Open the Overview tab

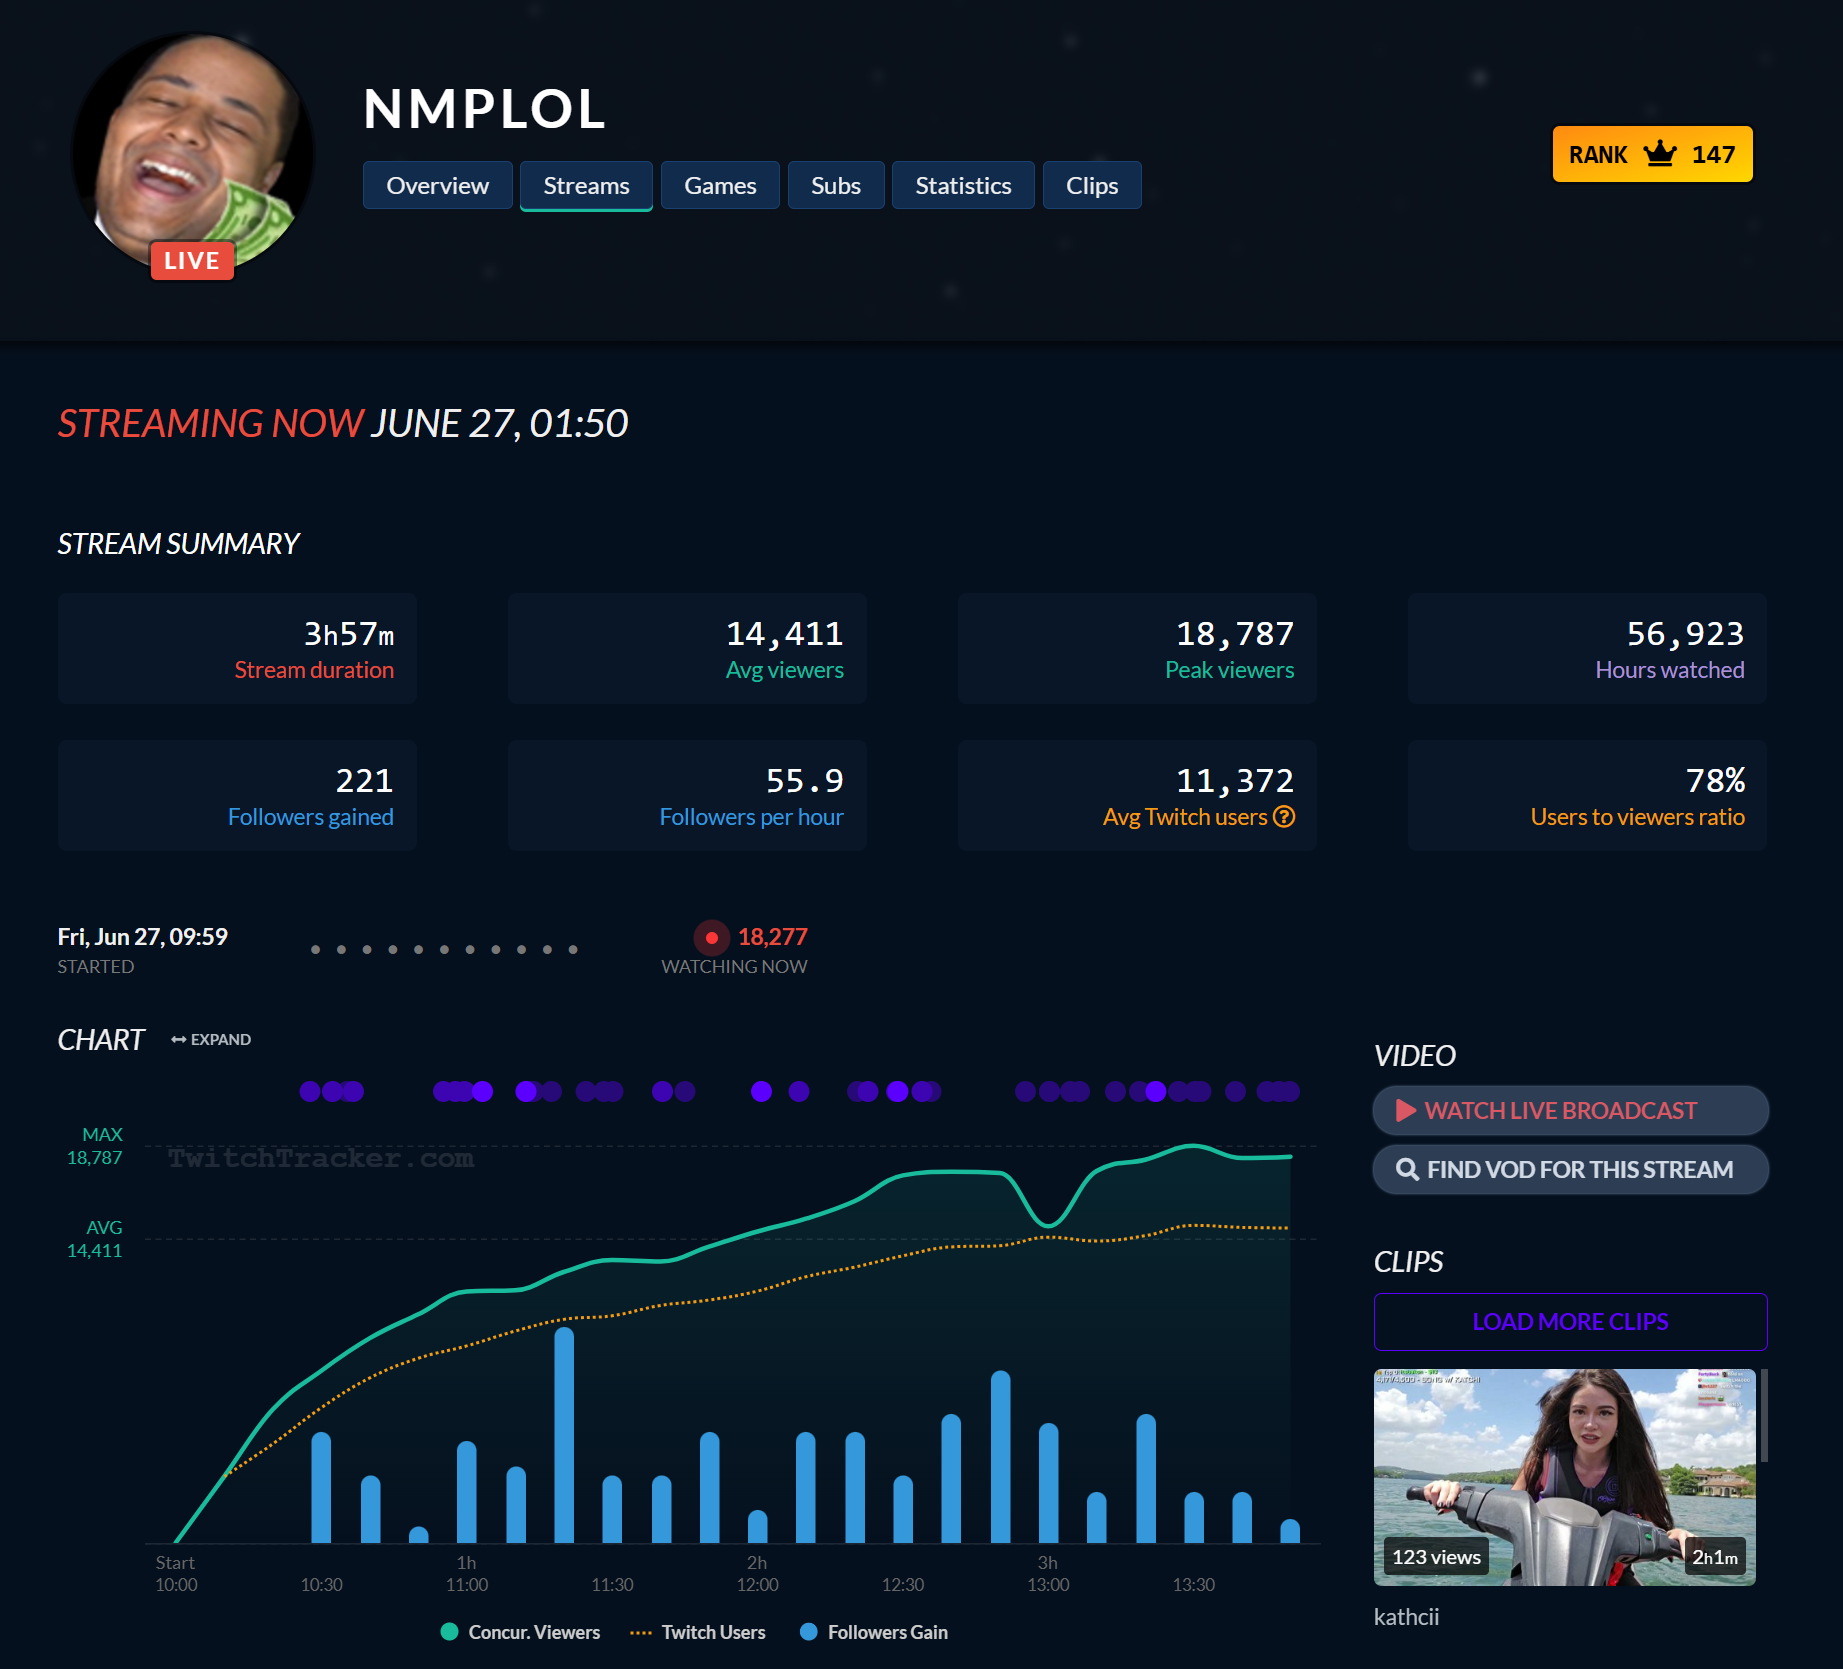437,185
